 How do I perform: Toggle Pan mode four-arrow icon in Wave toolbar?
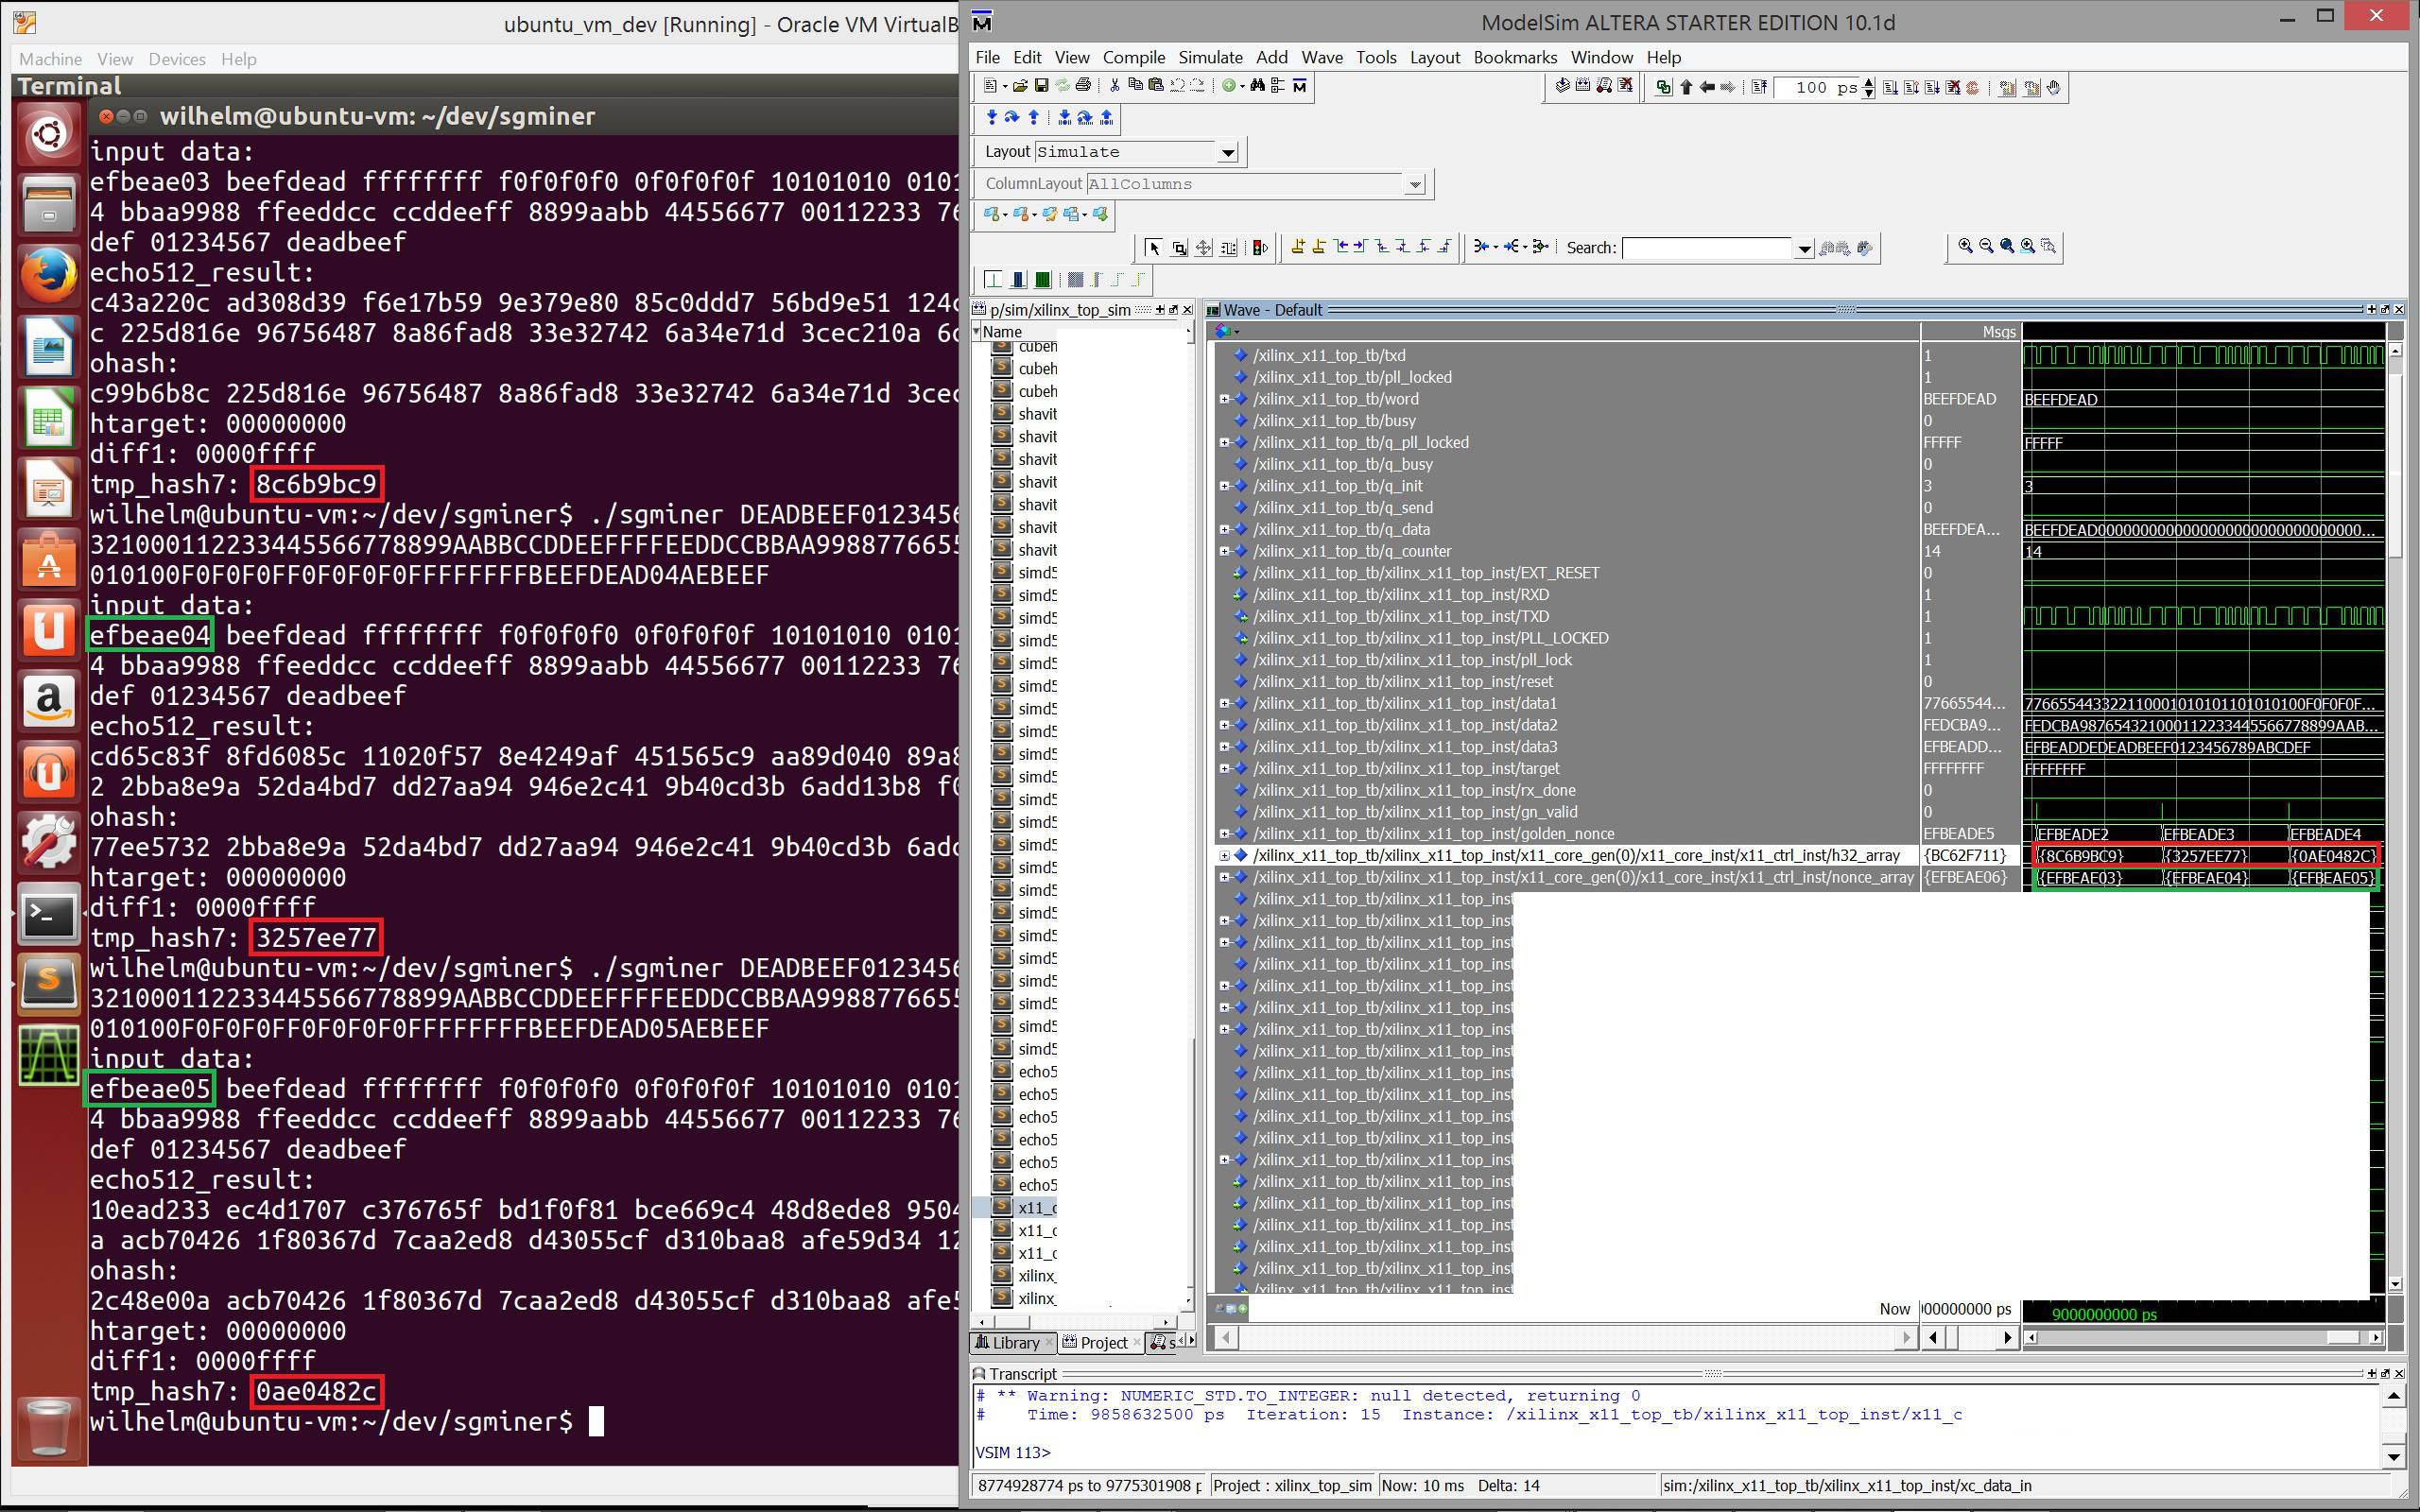click(1204, 247)
